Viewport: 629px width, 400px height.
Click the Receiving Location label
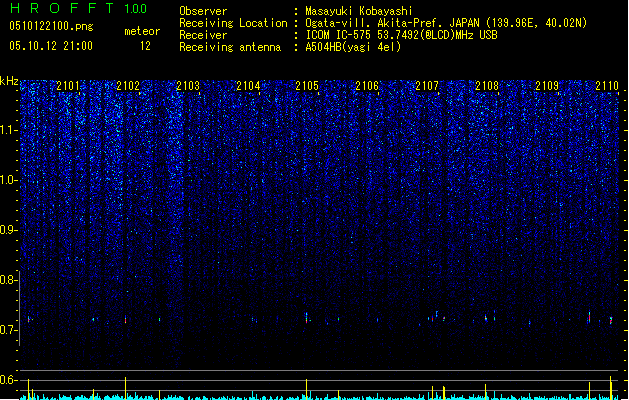(x=233, y=23)
